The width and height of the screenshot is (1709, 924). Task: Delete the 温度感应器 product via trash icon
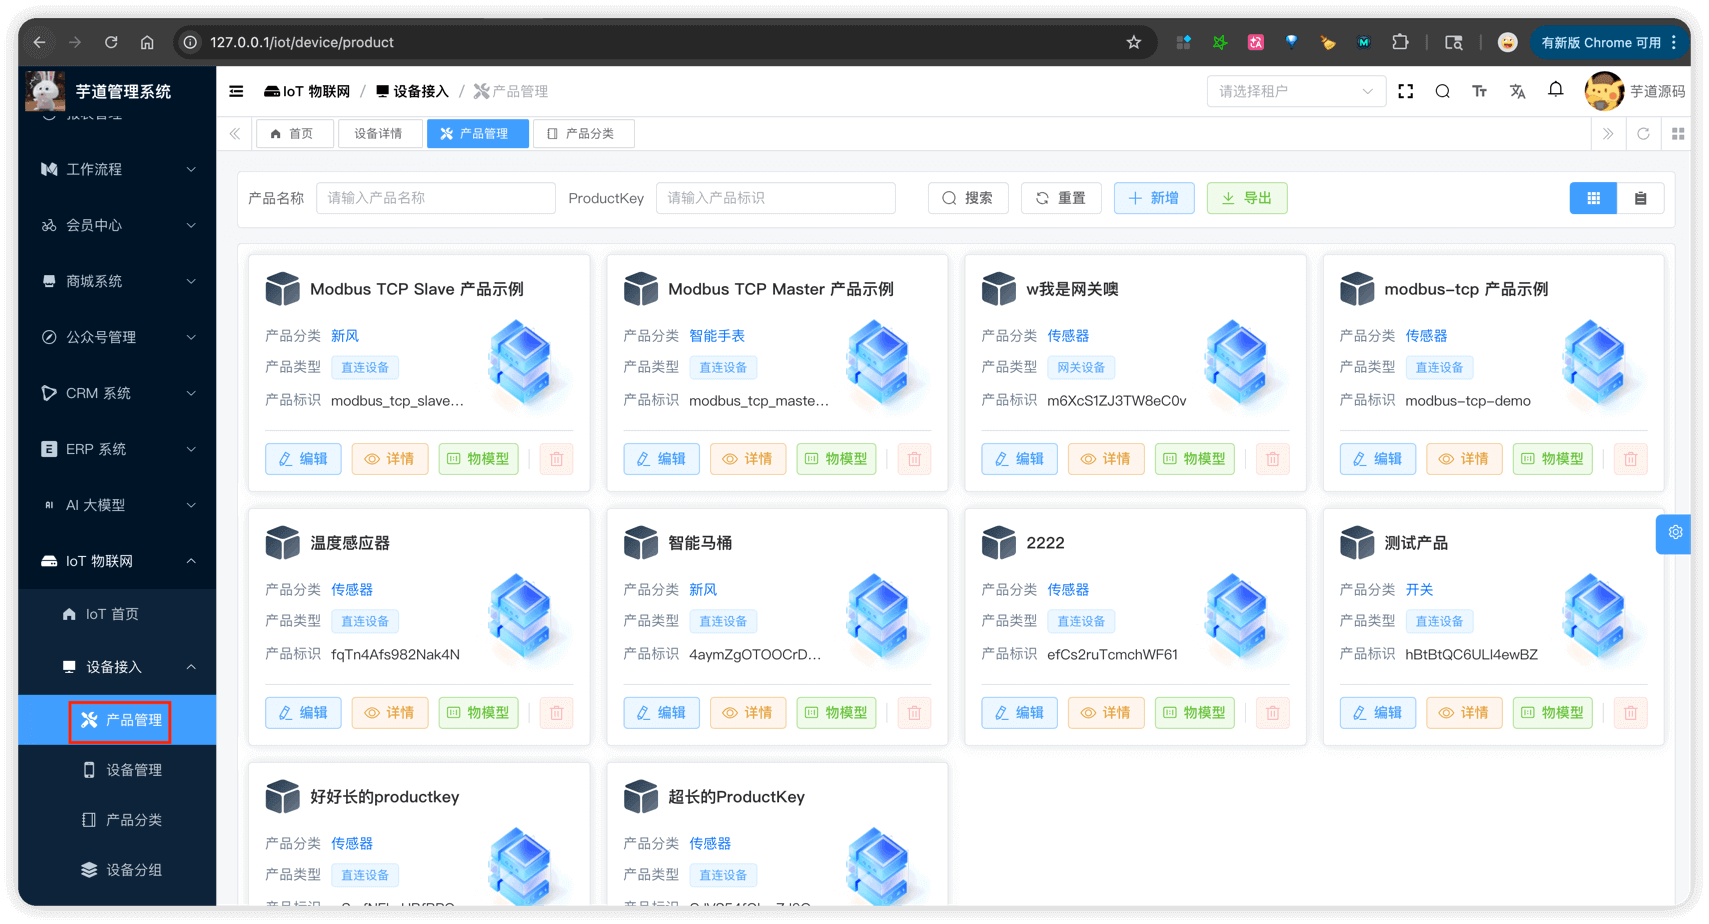pos(557,713)
